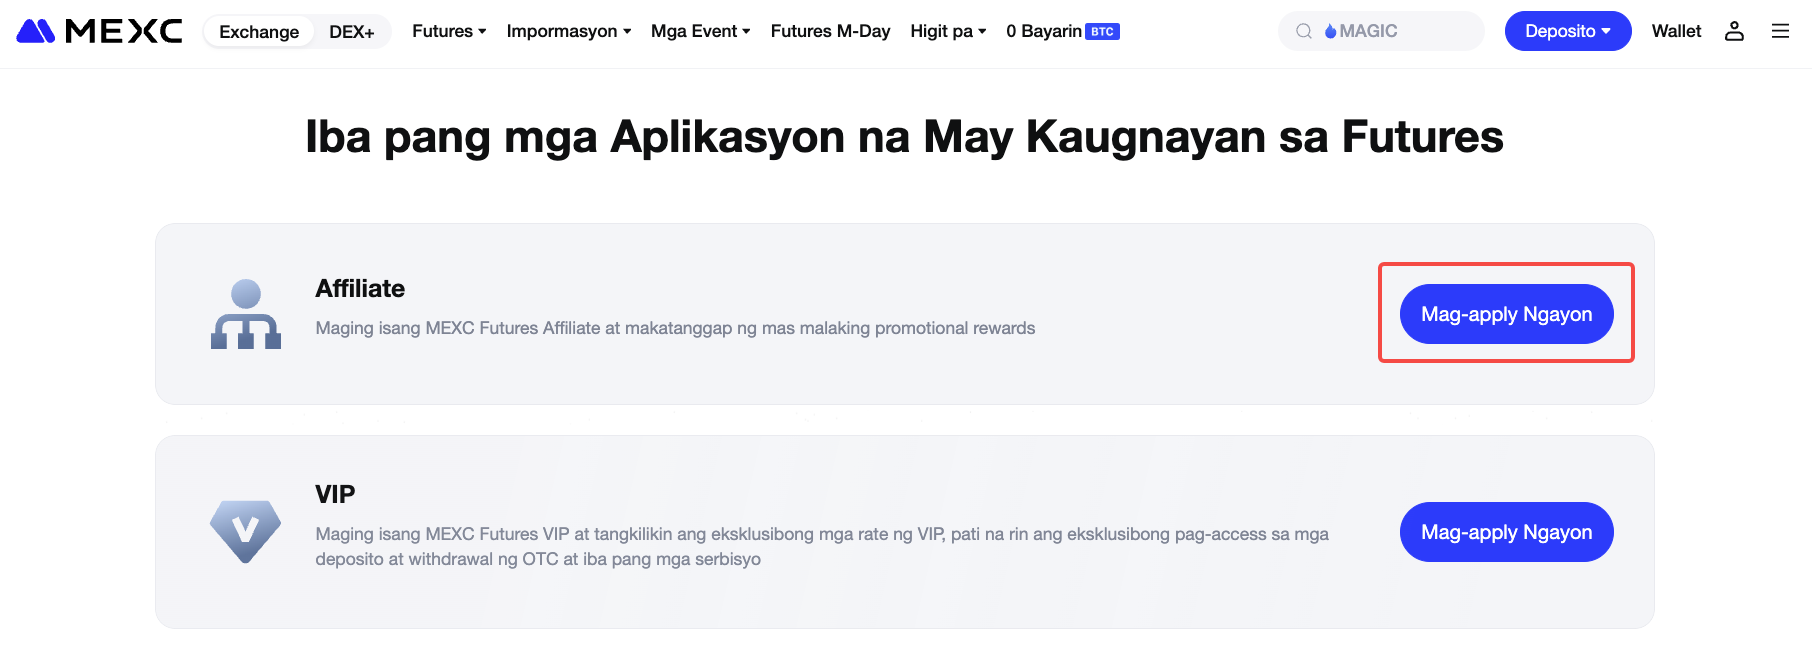Go to Futures M-Day page
This screenshot has height=661, width=1812.
click(830, 31)
